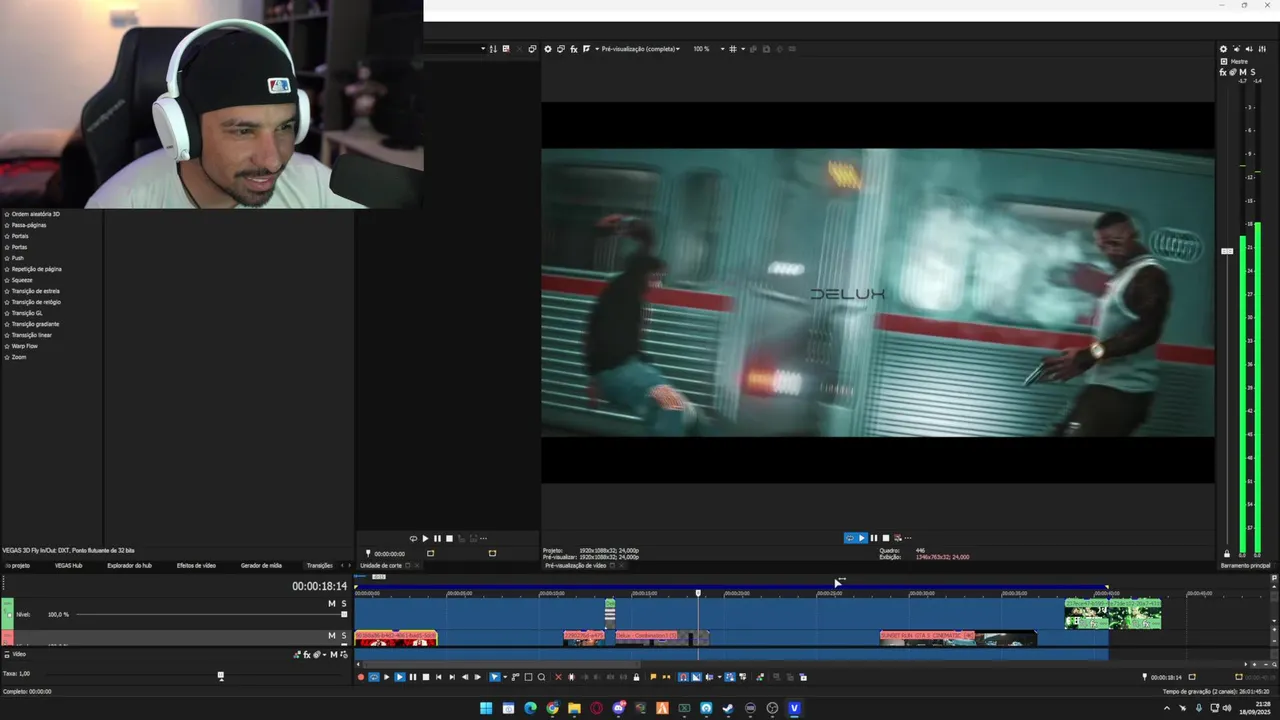1280x720 pixels.
Task: Open the Pré-visualização (completa) quality dropdown
Action: pyautogui.click(x=640, y=49)
